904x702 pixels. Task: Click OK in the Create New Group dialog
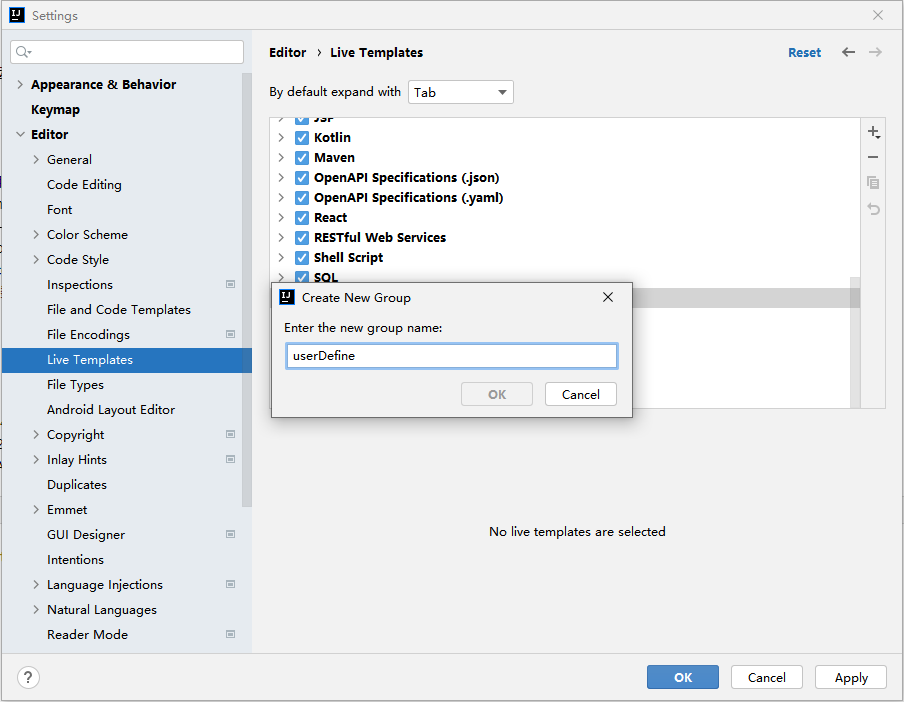pyautogui.click(x=497, y=394)
